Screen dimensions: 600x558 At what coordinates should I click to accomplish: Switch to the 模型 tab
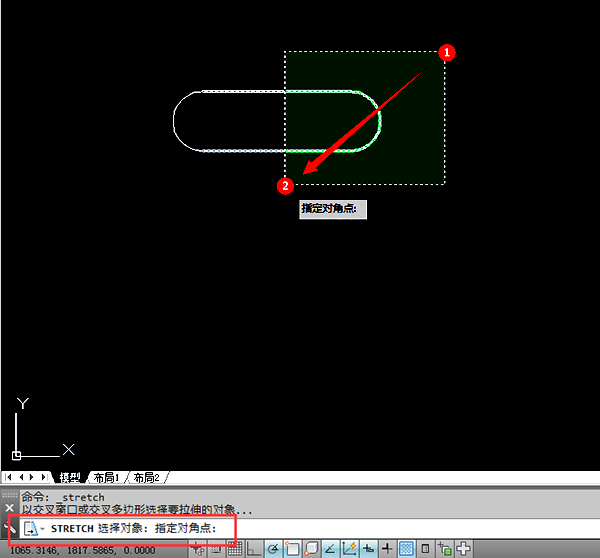click(69, 478)
